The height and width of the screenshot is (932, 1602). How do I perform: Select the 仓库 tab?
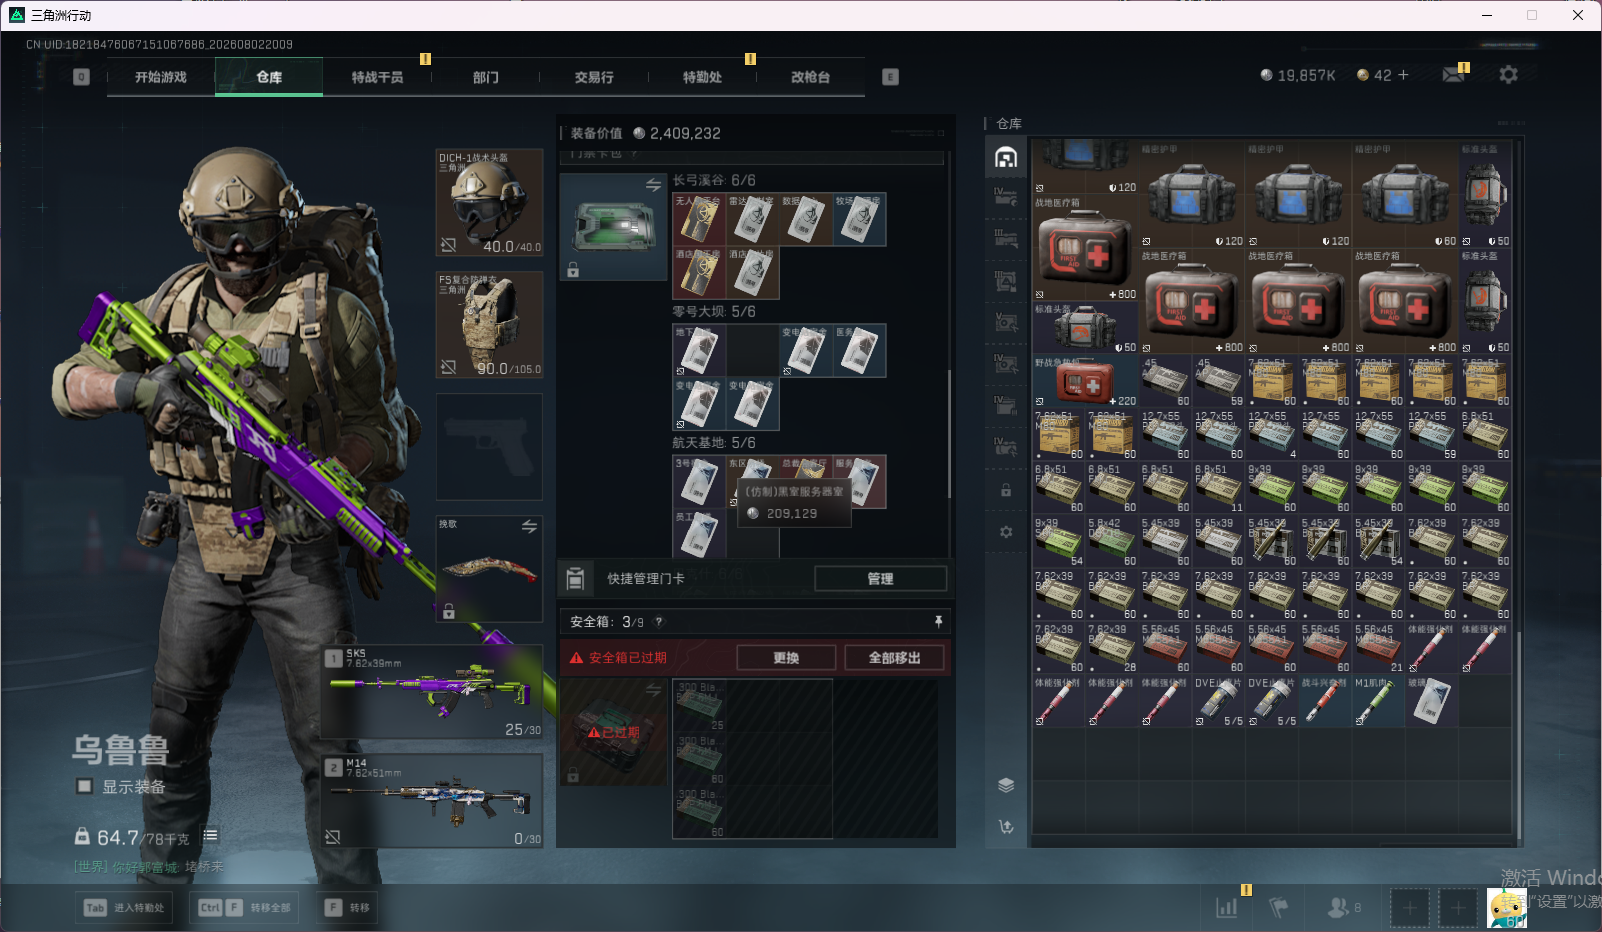269,77
